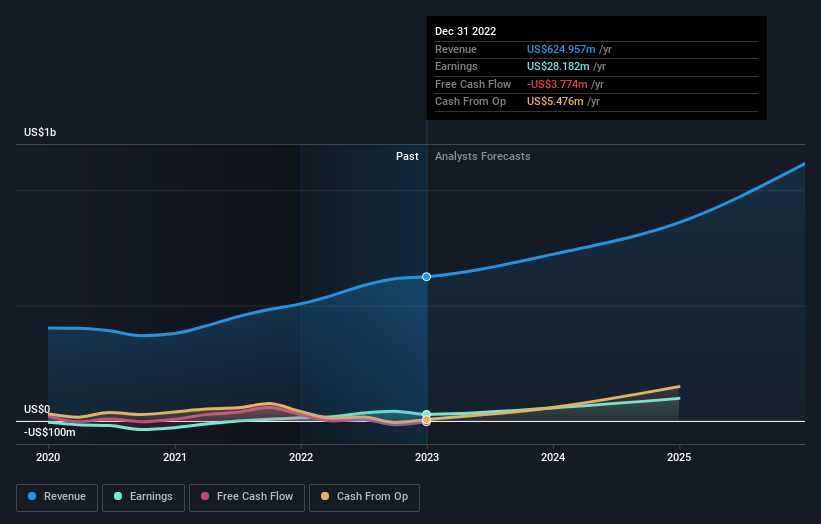This screenshot has width=821, height=524.
Task: Click the Past section label
Action: click(407, 157)
